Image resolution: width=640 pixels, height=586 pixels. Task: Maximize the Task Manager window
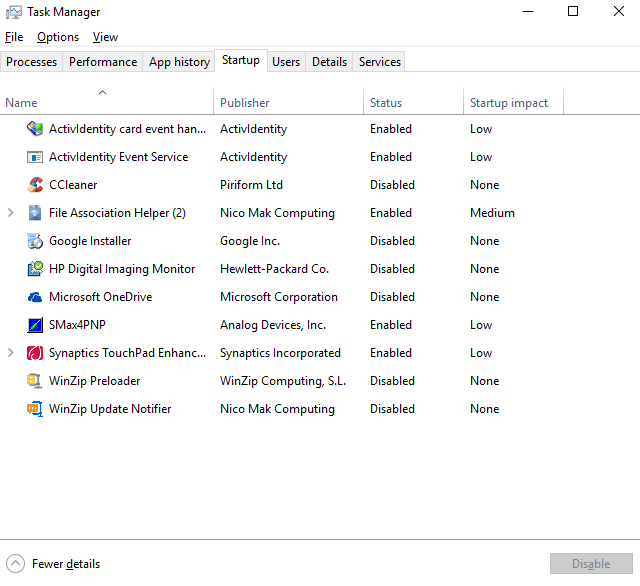[573, 11]
